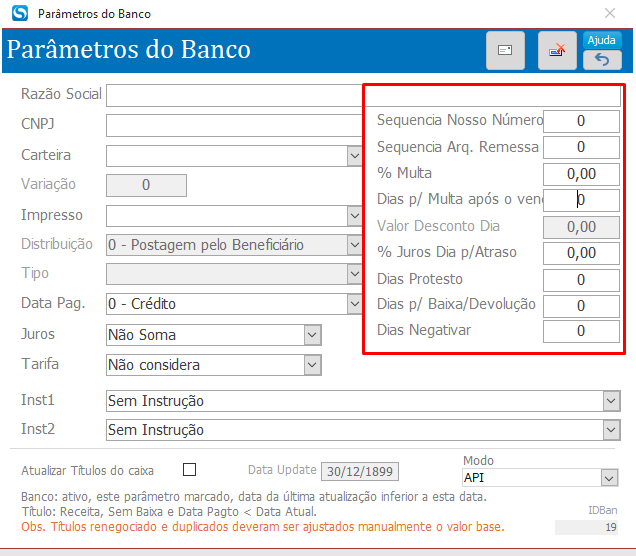636x556 pixels.
Task: Close the Parâmetros do Banco window
Action: [x=610, y=14]
